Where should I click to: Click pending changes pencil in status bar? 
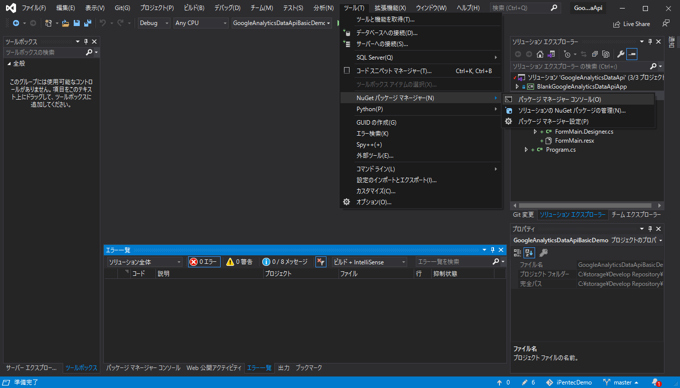[524, 382]
